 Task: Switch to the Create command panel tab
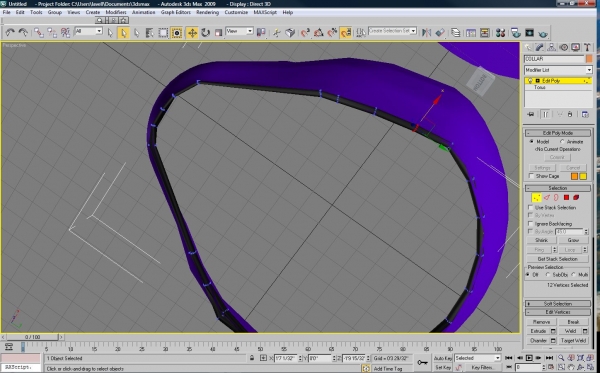coord(528,47)
